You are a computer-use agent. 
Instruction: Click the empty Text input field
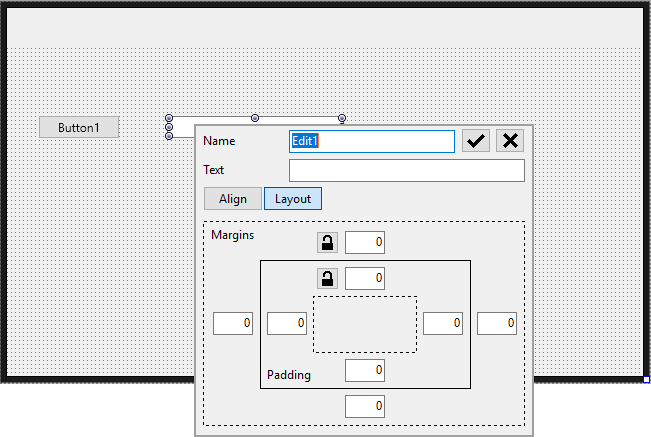click(x=407, y=171)
